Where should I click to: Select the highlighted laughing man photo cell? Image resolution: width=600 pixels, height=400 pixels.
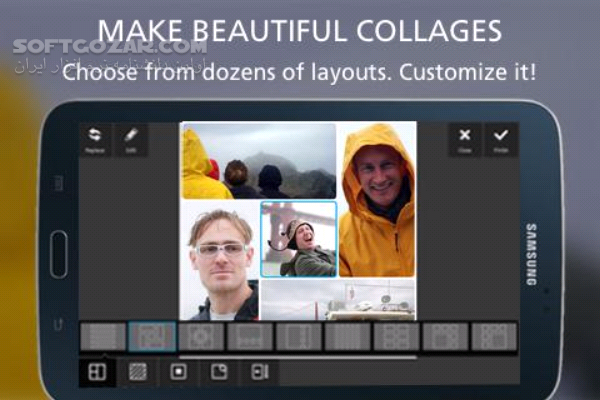[x=298, y=239]
